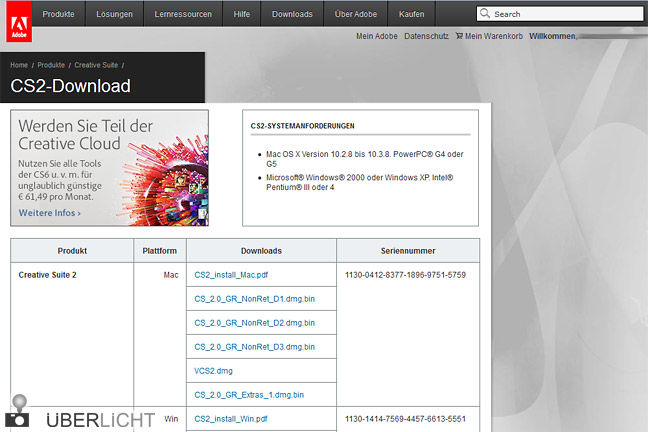648x432 pixels.
Task: Click the Produkt column header
Action: [72, 251]
